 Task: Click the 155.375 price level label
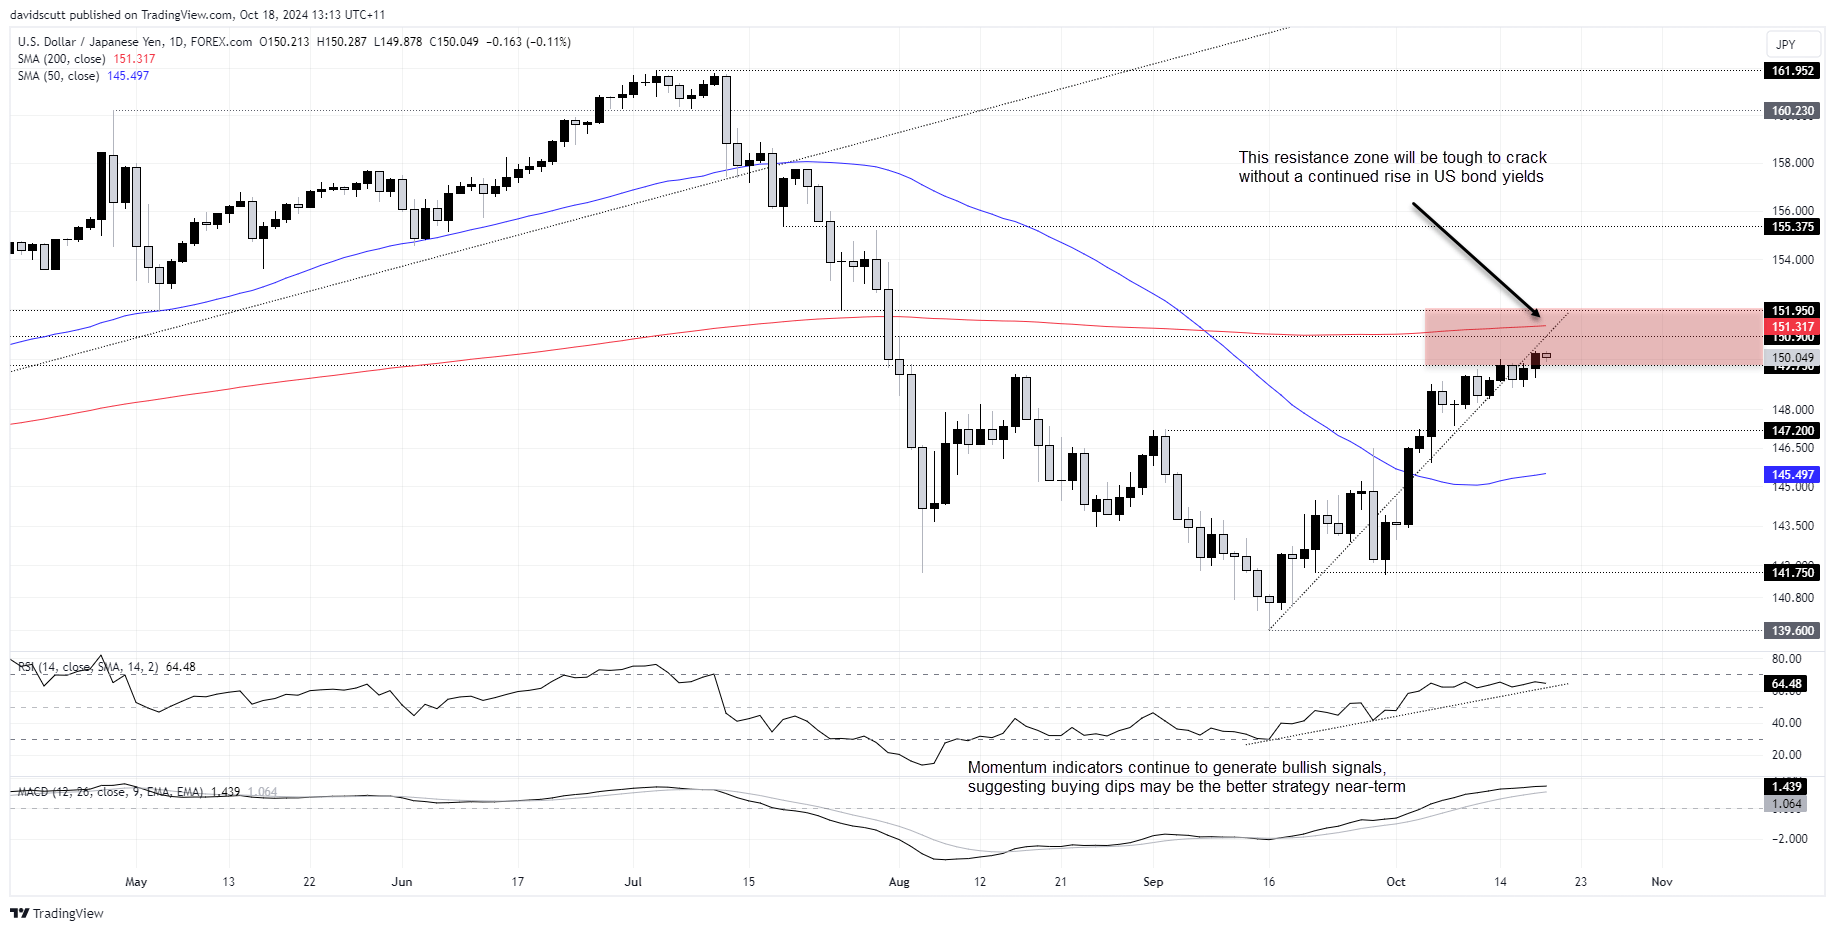pyautogui.click(x=1792, y=227)
